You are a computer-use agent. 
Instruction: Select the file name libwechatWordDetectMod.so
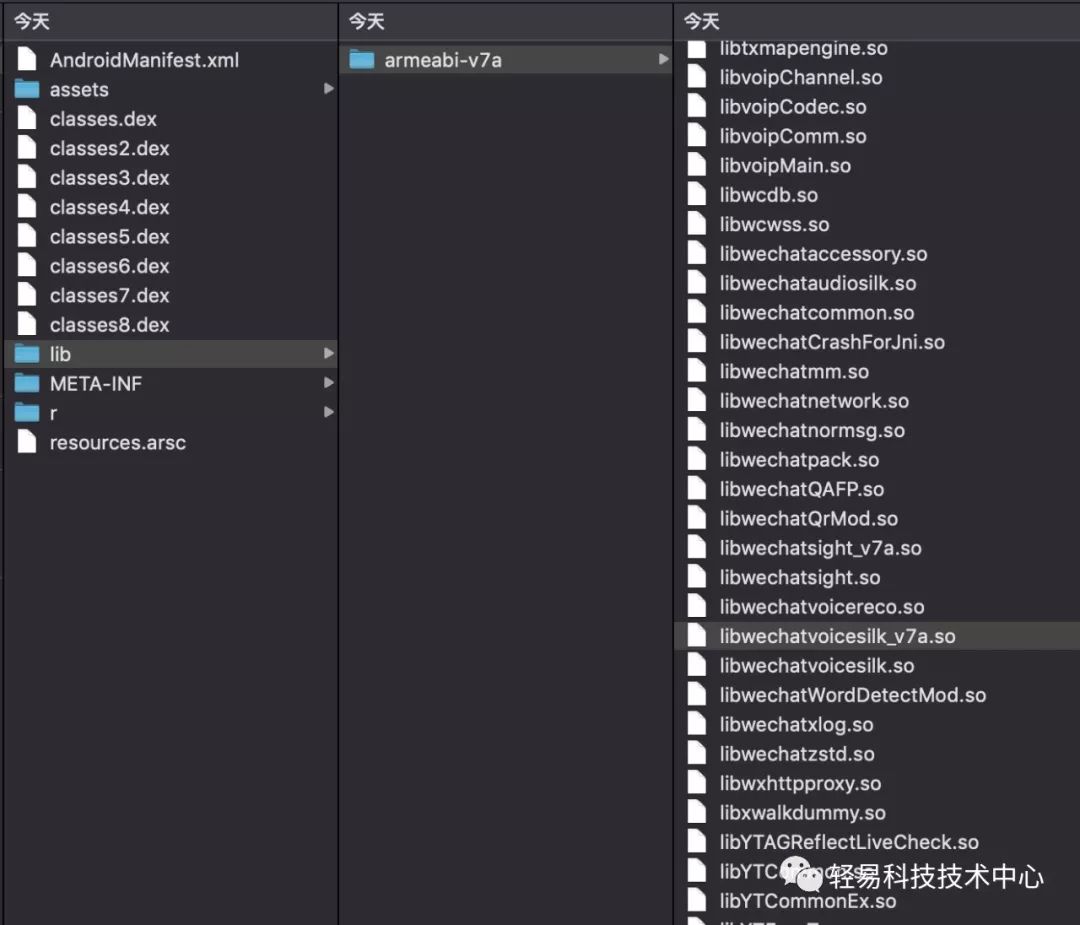click(x=853, y=695)
